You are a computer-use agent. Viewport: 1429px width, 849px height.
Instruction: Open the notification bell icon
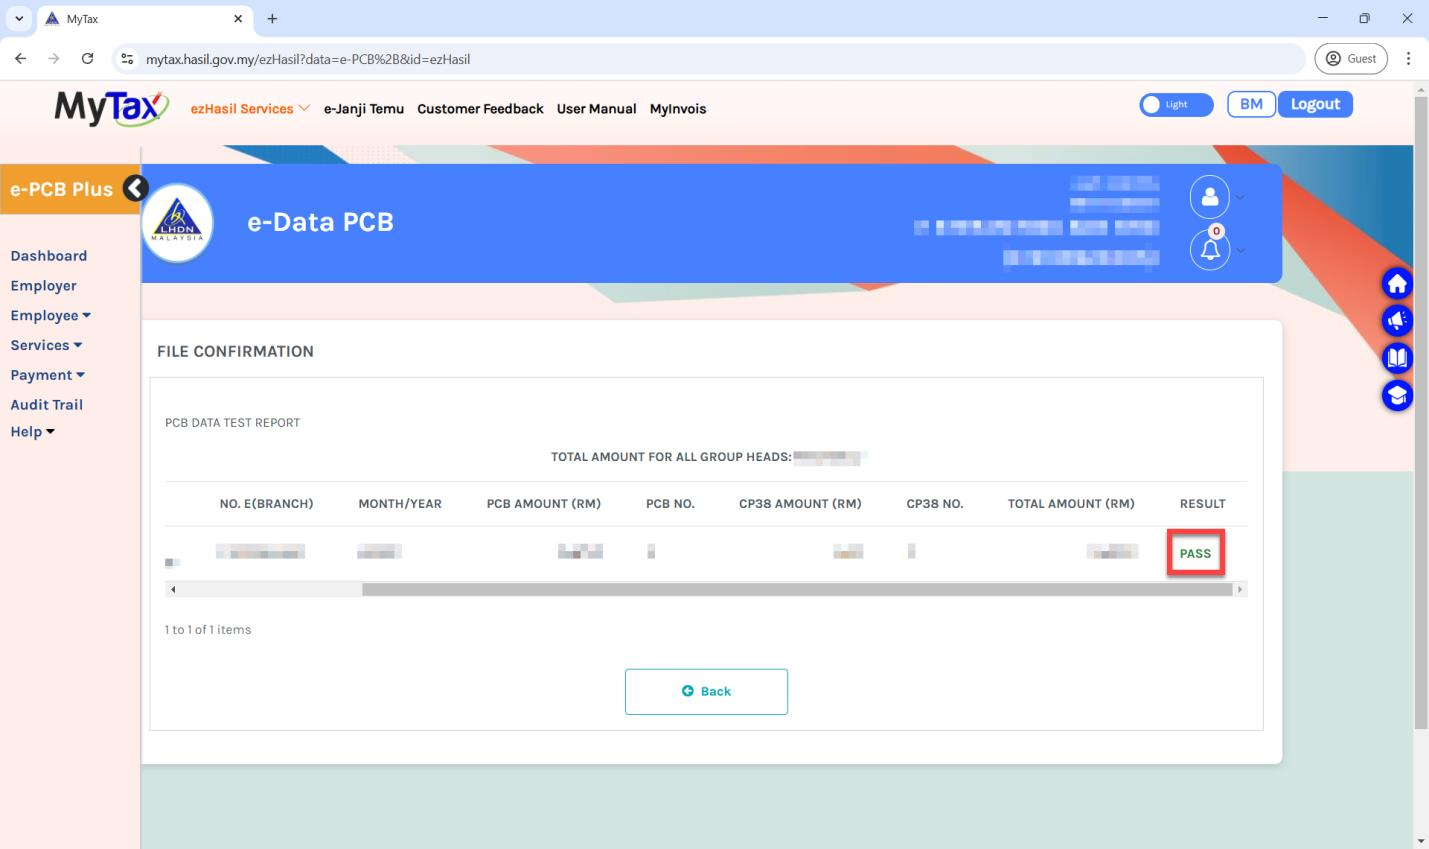point(1209,249)
